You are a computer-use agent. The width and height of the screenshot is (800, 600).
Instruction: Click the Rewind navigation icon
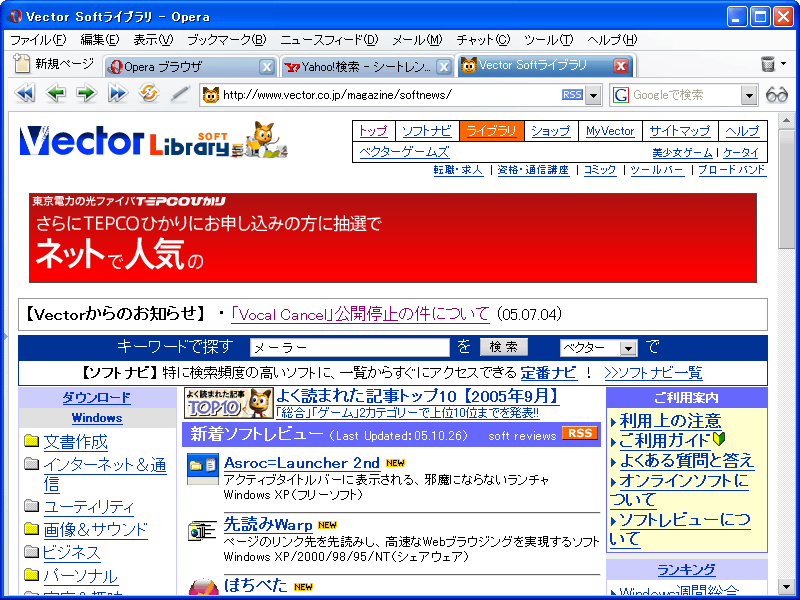(x=24, y=94)
